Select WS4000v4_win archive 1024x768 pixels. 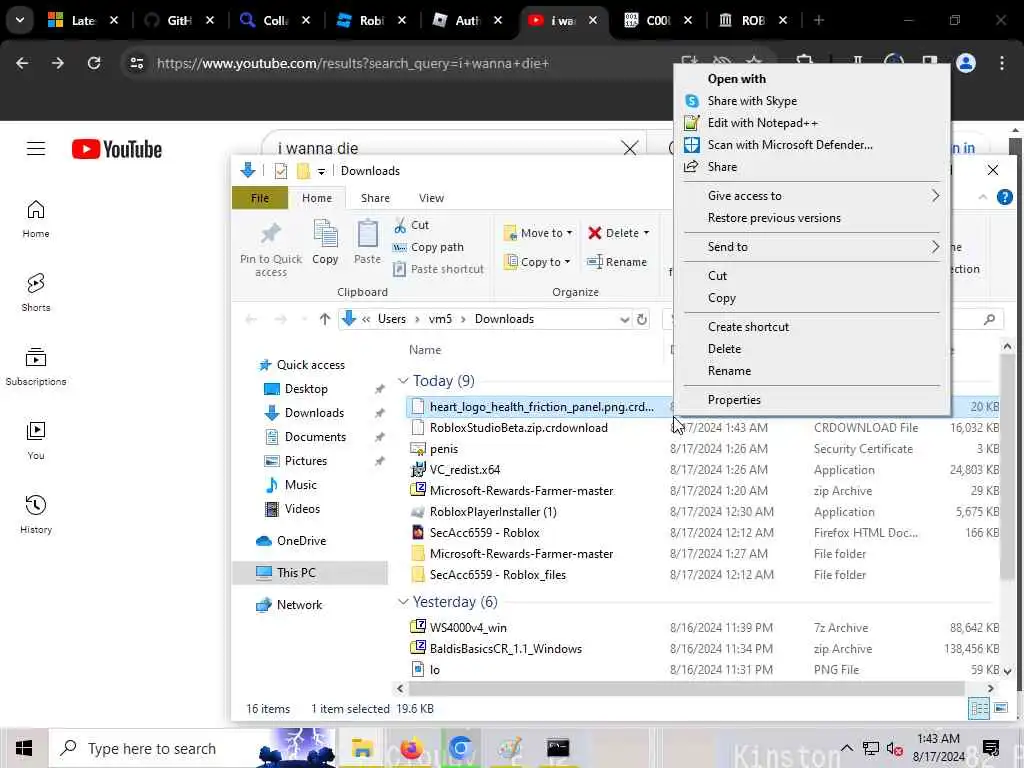[468, 628]
